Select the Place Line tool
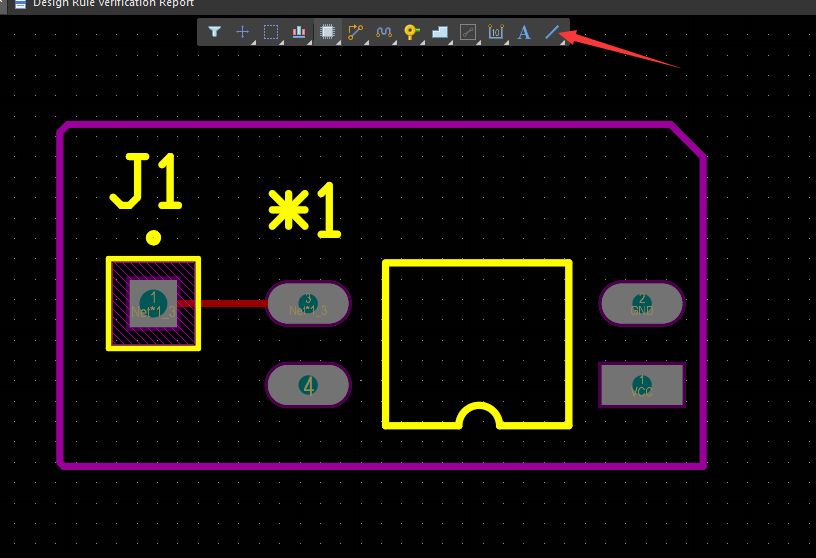Viewport: 816px width, 558px height. (552, 32)
